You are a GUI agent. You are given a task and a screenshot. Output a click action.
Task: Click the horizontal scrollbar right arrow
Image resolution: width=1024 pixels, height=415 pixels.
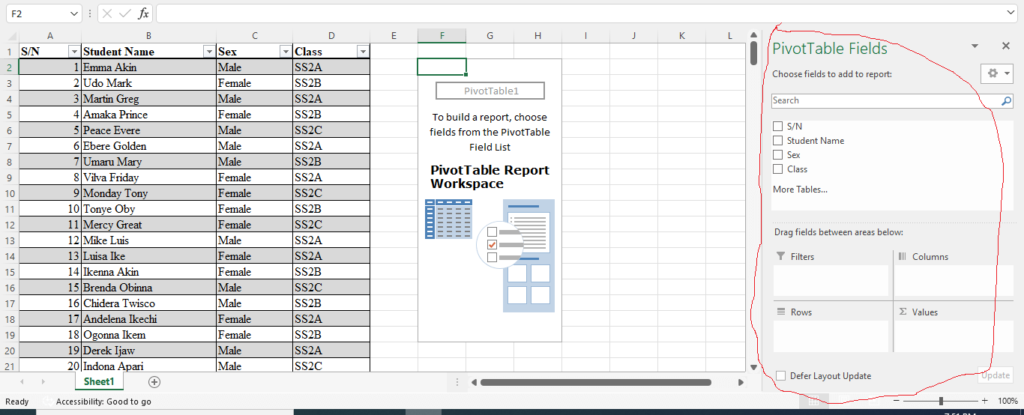click(x=741, y=382)
